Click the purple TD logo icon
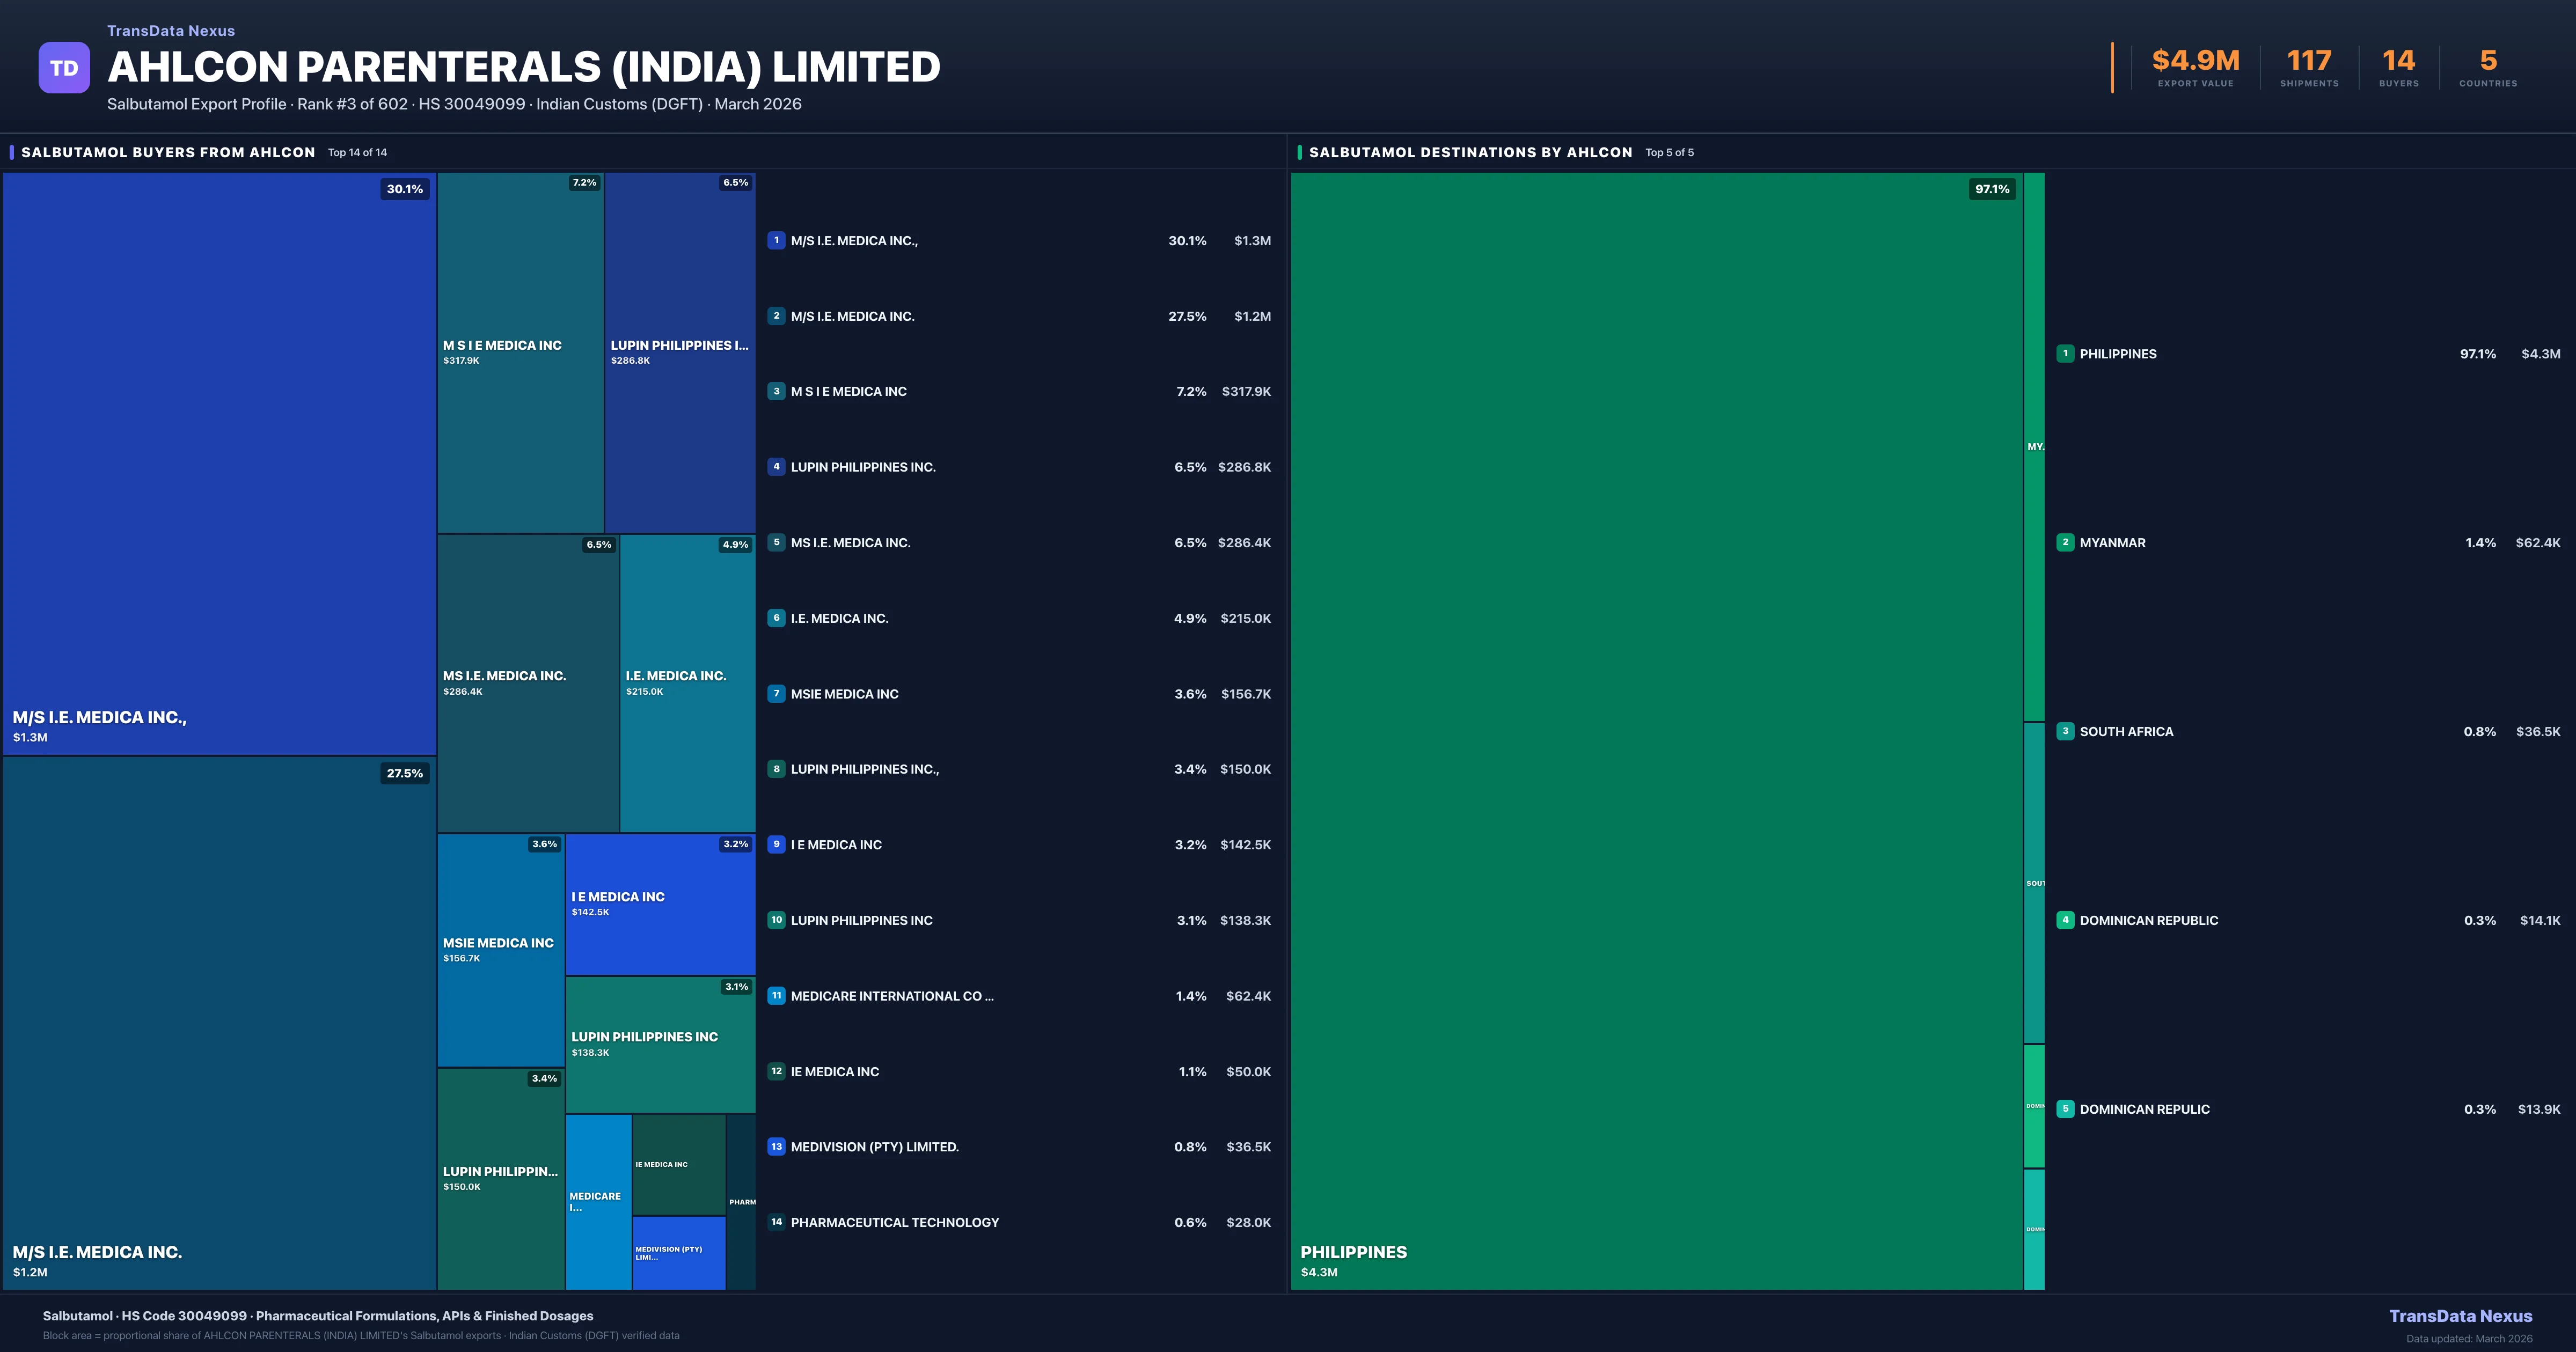This screenshot has height=1352, width=2576. (x=64, y=68)
